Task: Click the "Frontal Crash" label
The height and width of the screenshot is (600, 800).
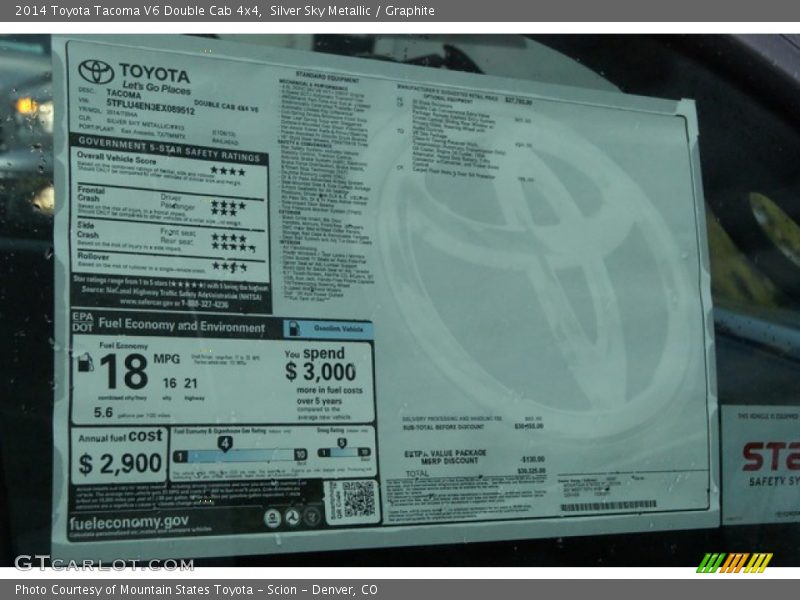Action: pos(91,194)
